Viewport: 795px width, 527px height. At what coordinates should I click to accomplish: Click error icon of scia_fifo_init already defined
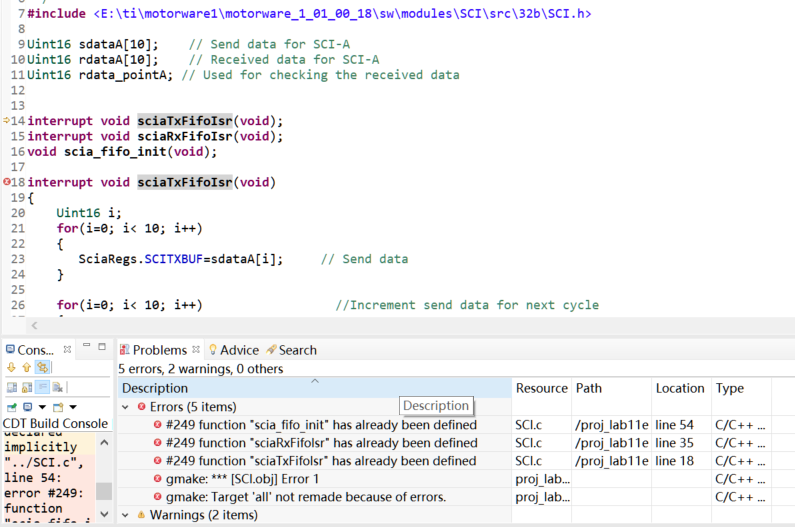(x=158, y=425)
